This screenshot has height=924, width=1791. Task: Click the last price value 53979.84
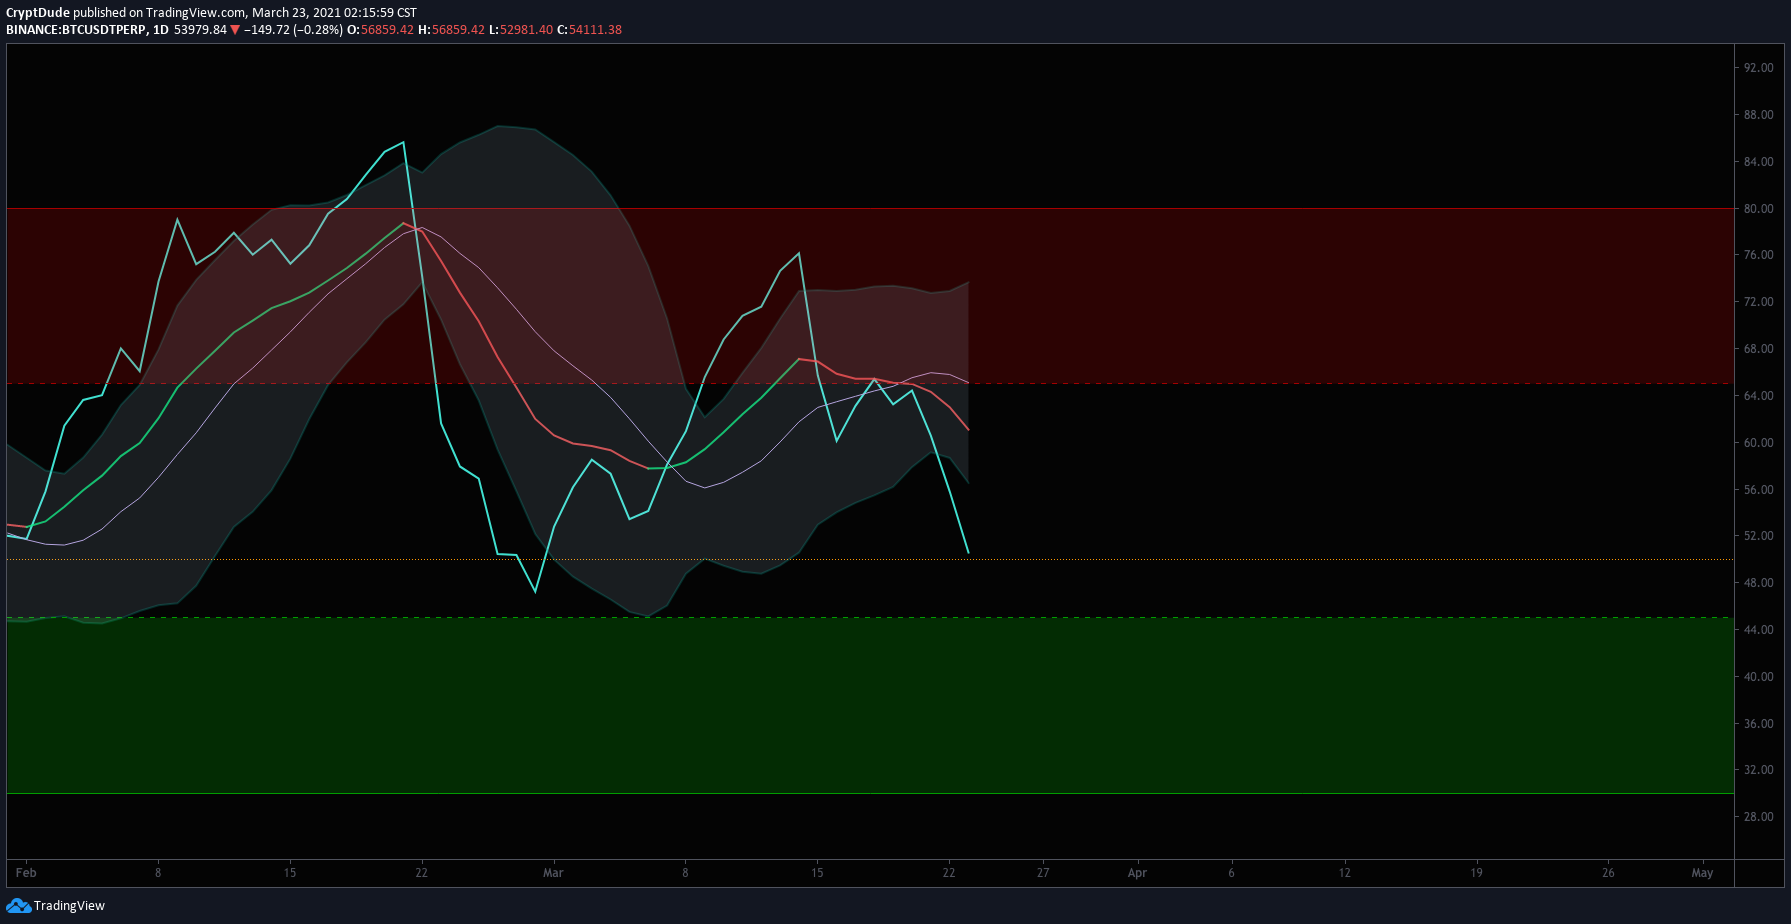[200, 30]
